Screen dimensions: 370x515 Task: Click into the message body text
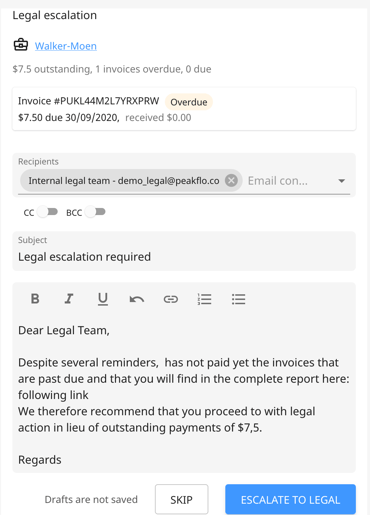[184, 395]
